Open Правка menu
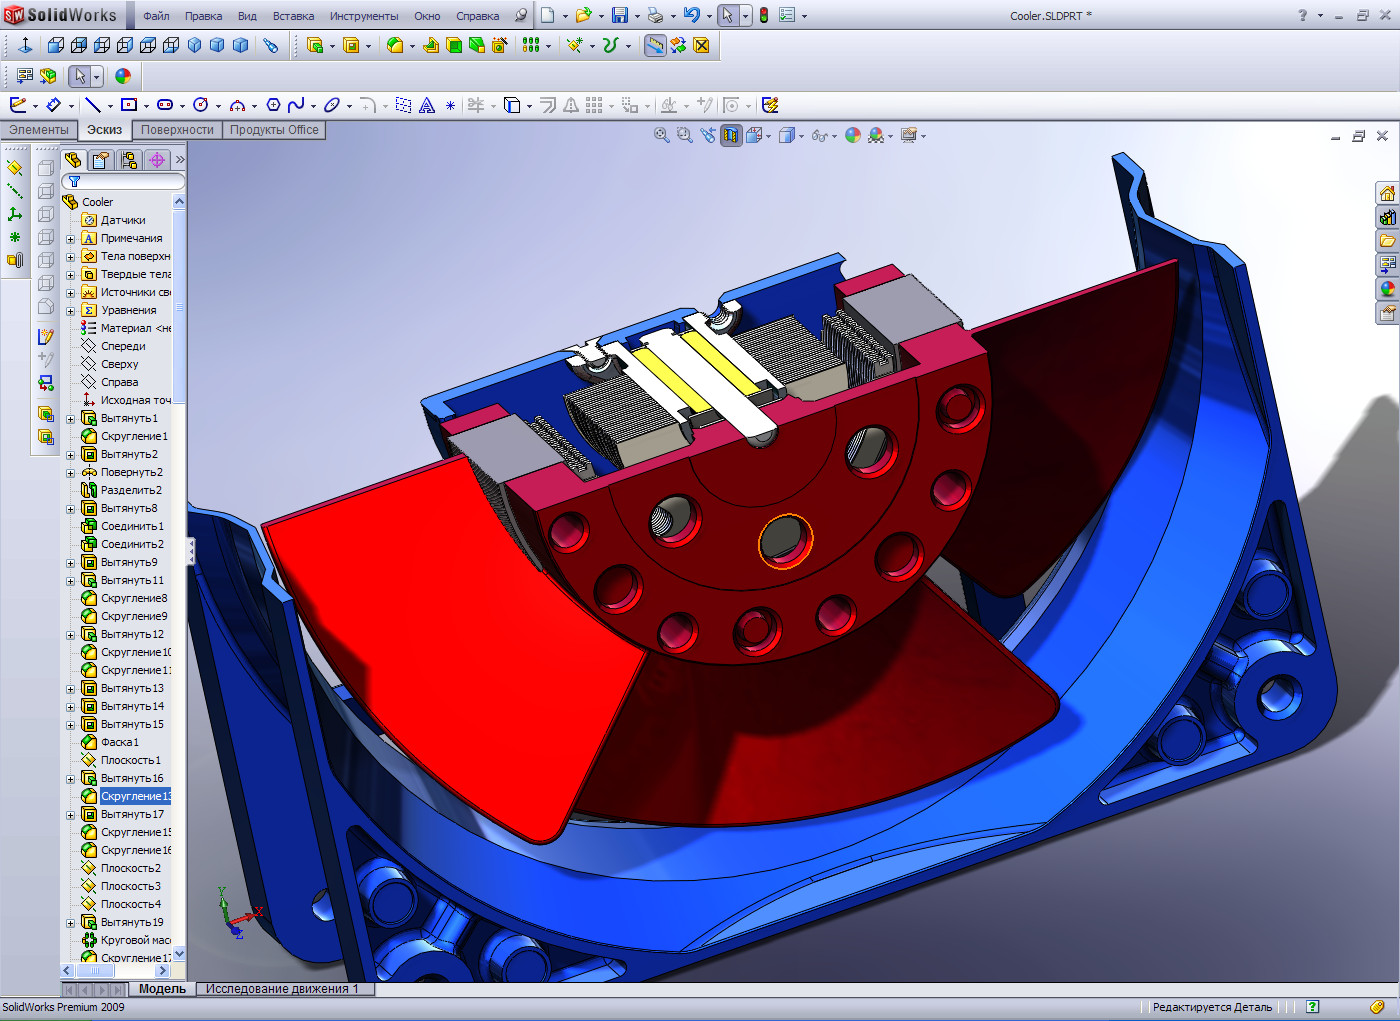Viewport: 1400px width, 1021px height. click(203, 16)
